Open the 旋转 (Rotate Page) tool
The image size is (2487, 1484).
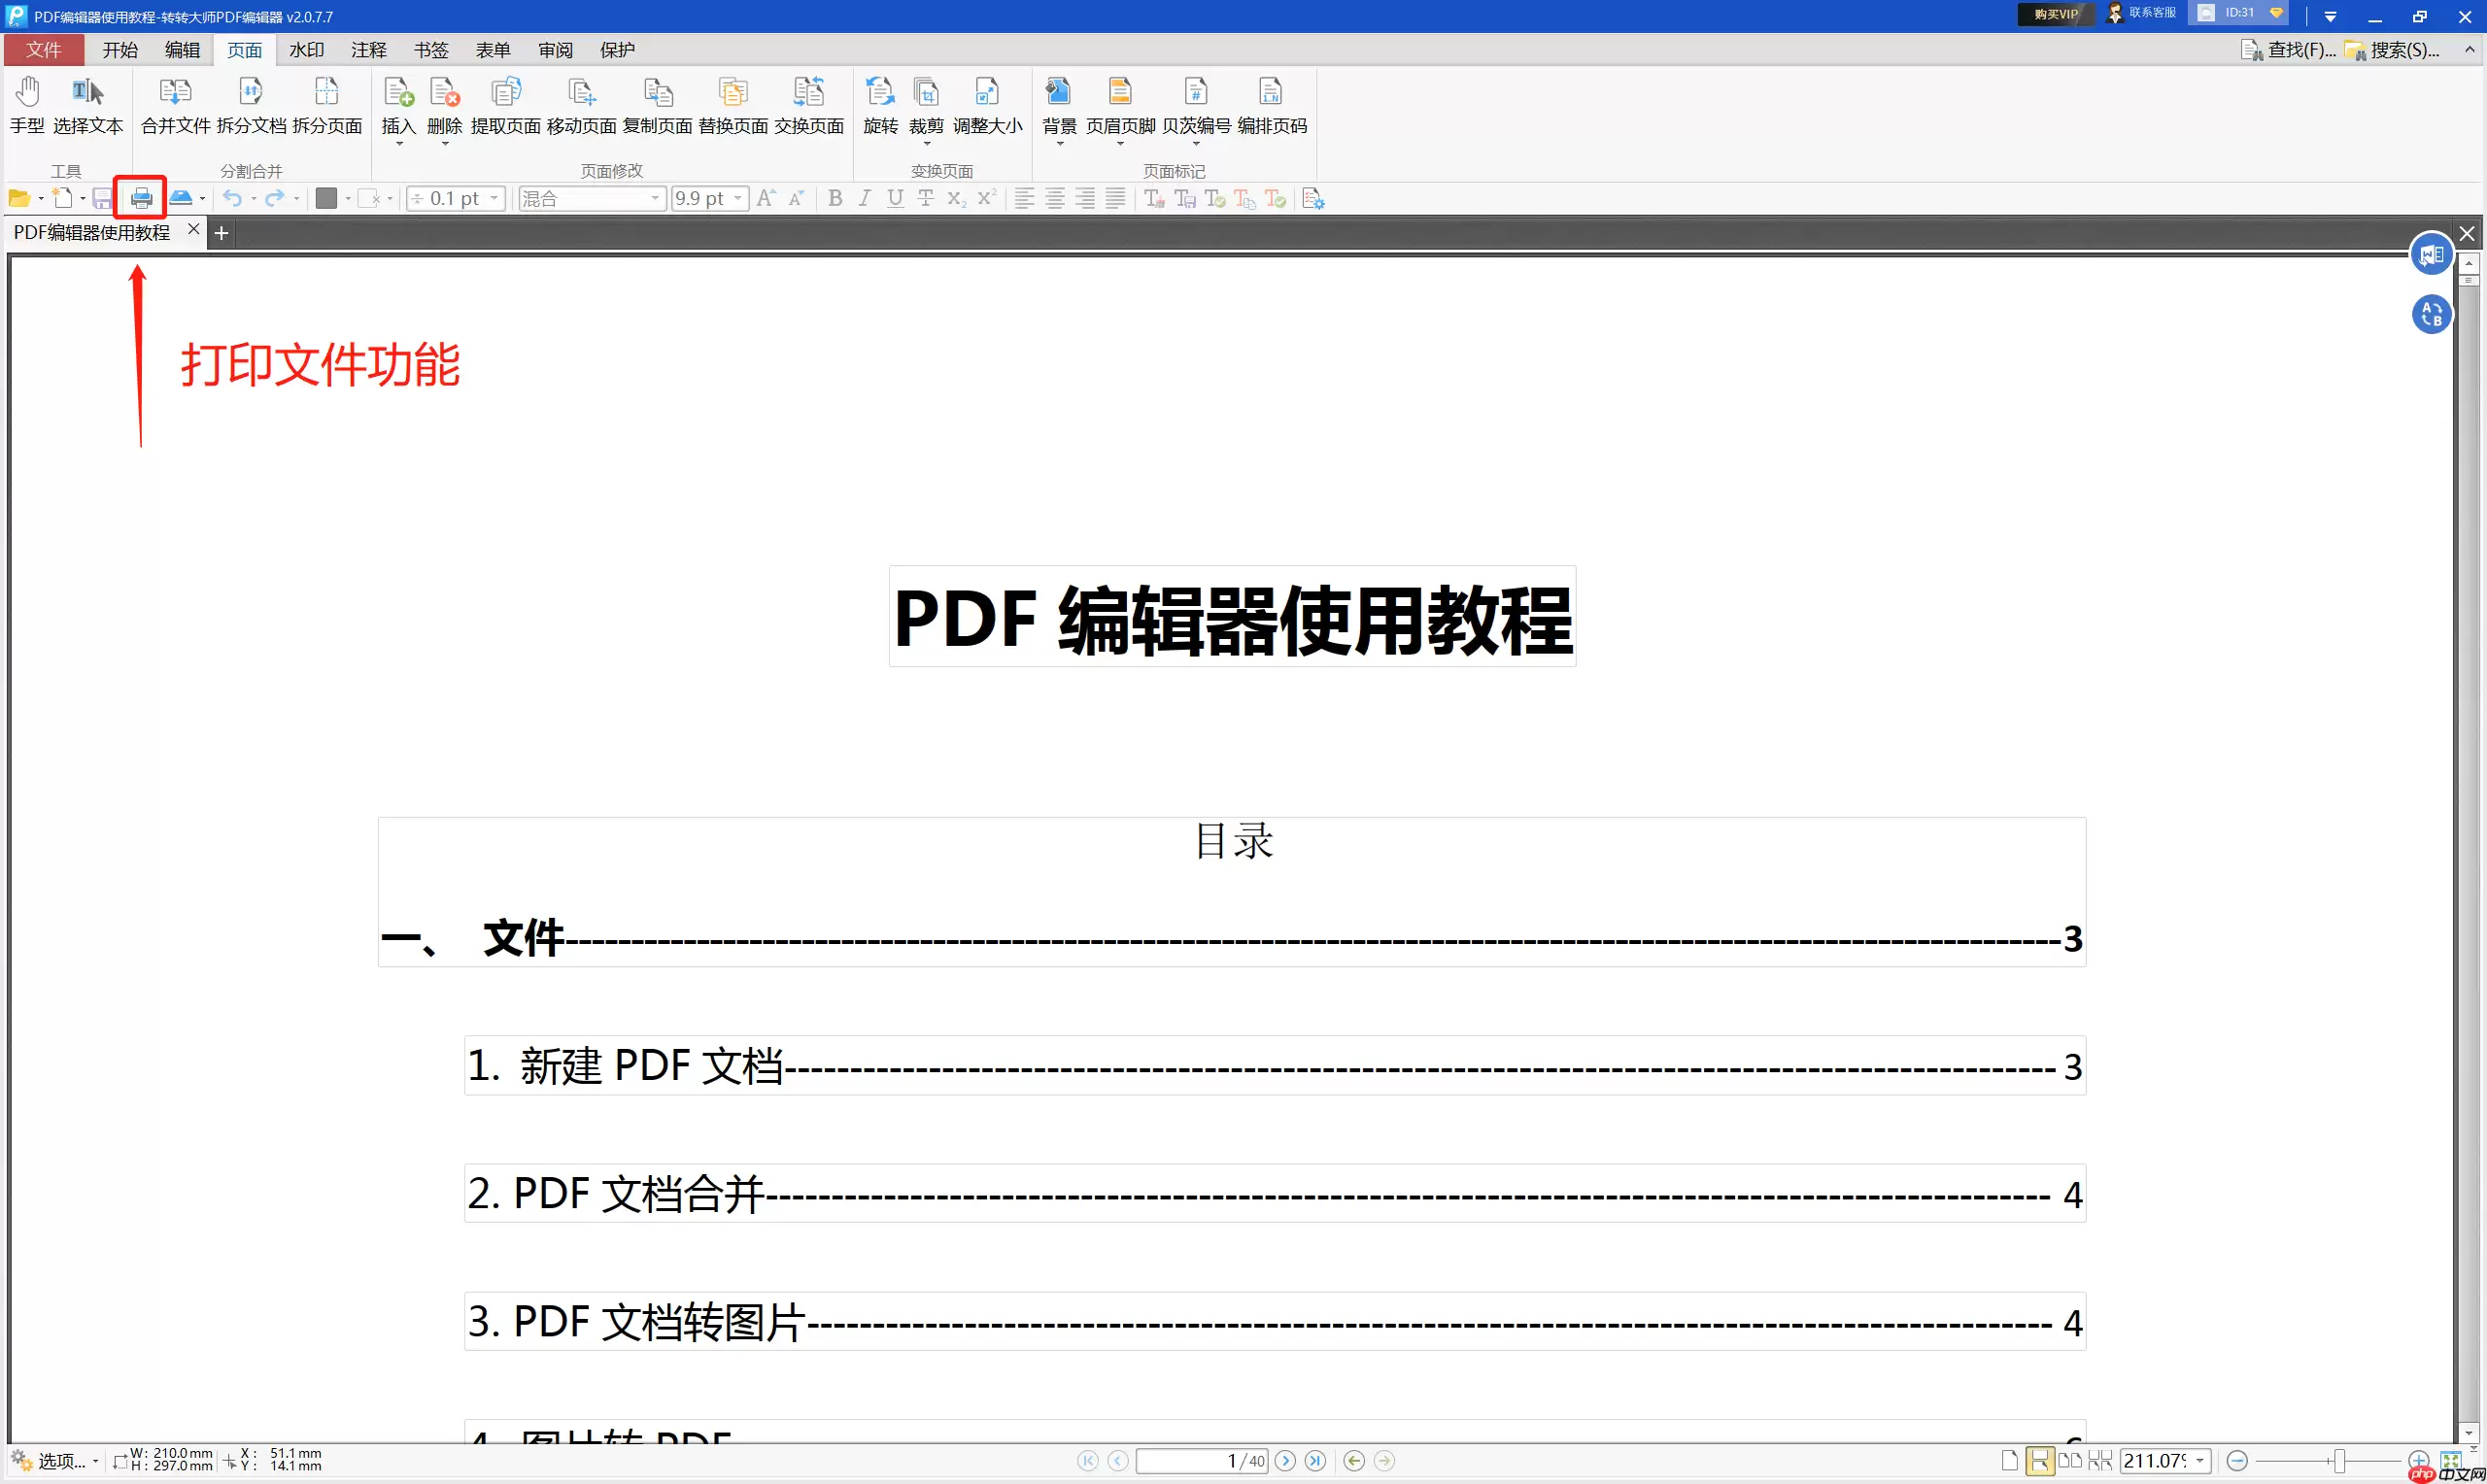[x=880, y=105]
